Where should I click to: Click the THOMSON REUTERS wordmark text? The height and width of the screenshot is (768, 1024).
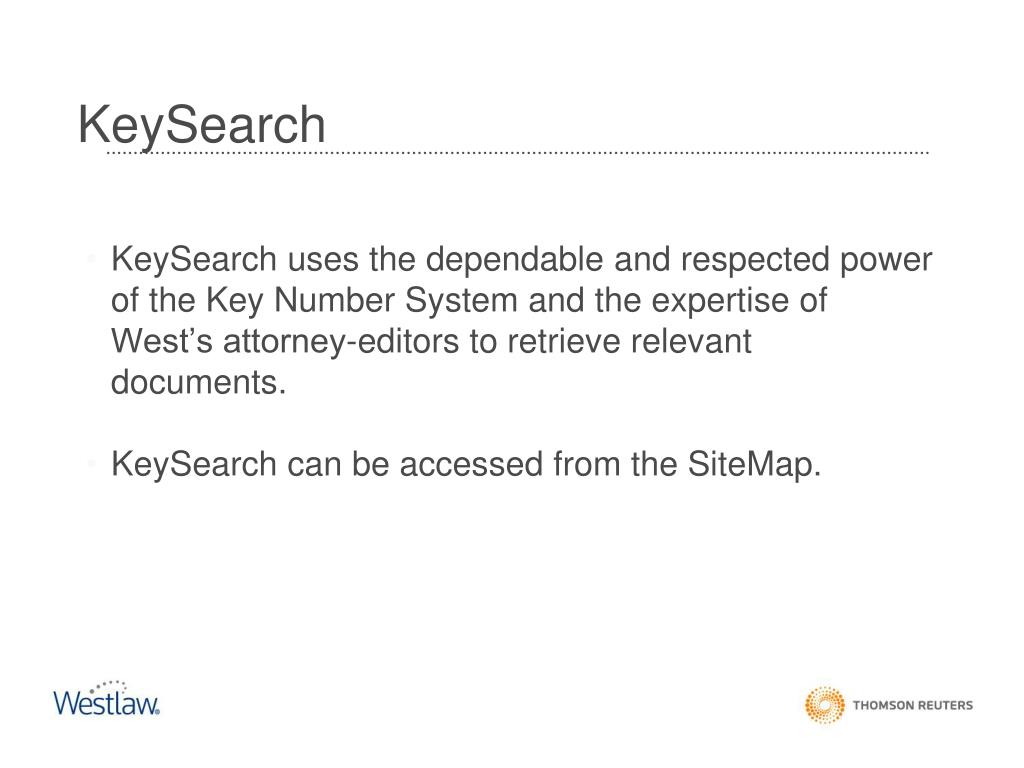pyautogui.click(x=913, y=705)
